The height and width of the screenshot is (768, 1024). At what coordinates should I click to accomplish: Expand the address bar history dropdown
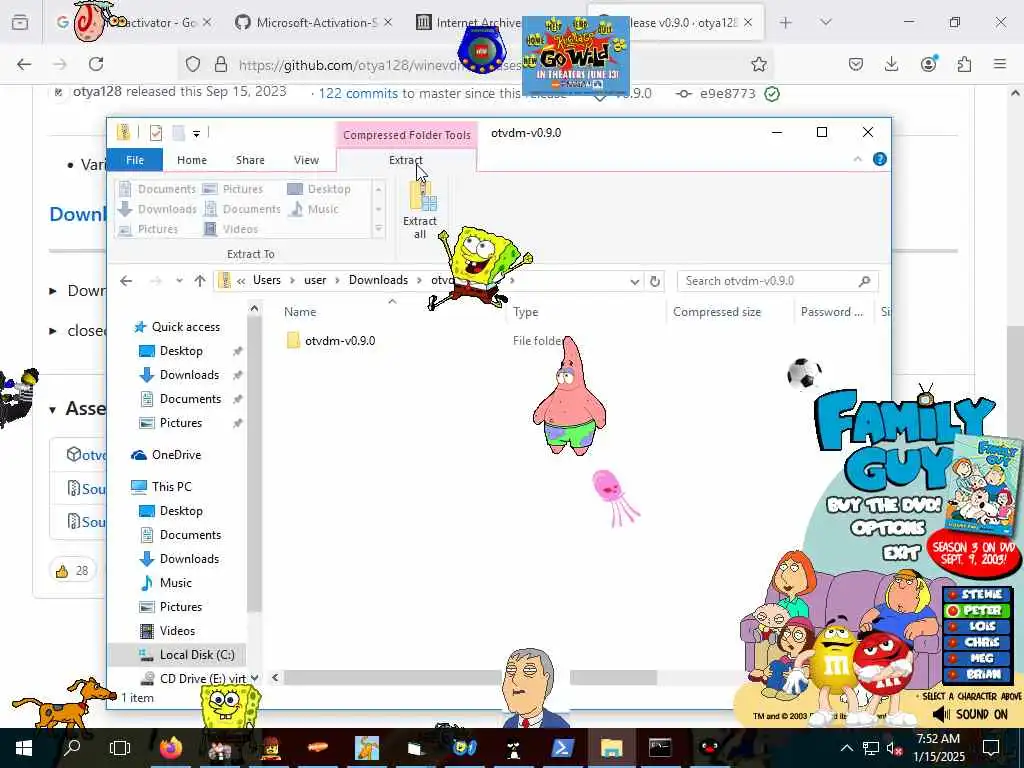[634, 281]
